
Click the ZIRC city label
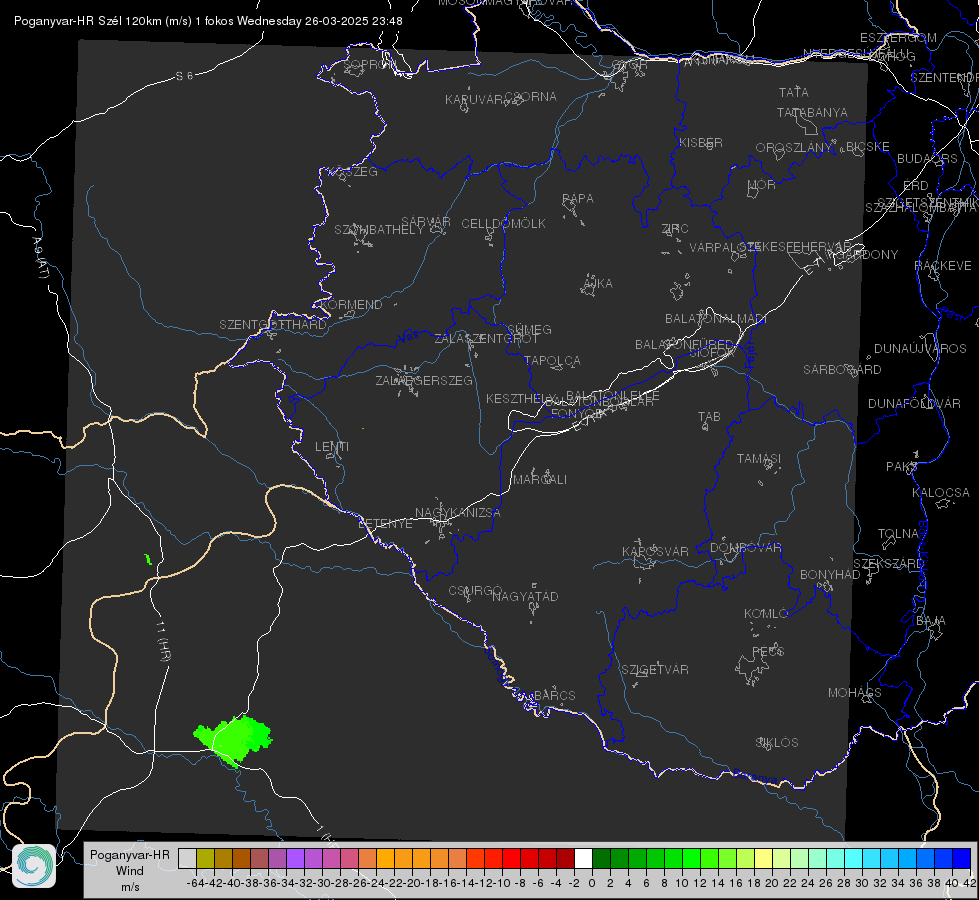click(675, 228)
